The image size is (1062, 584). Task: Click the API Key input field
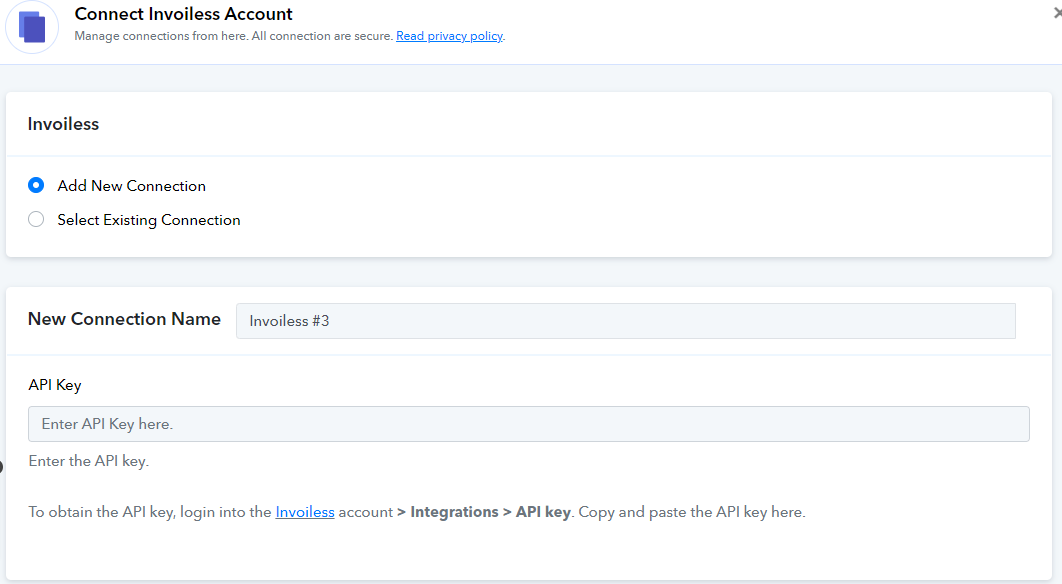click(529, 424)
